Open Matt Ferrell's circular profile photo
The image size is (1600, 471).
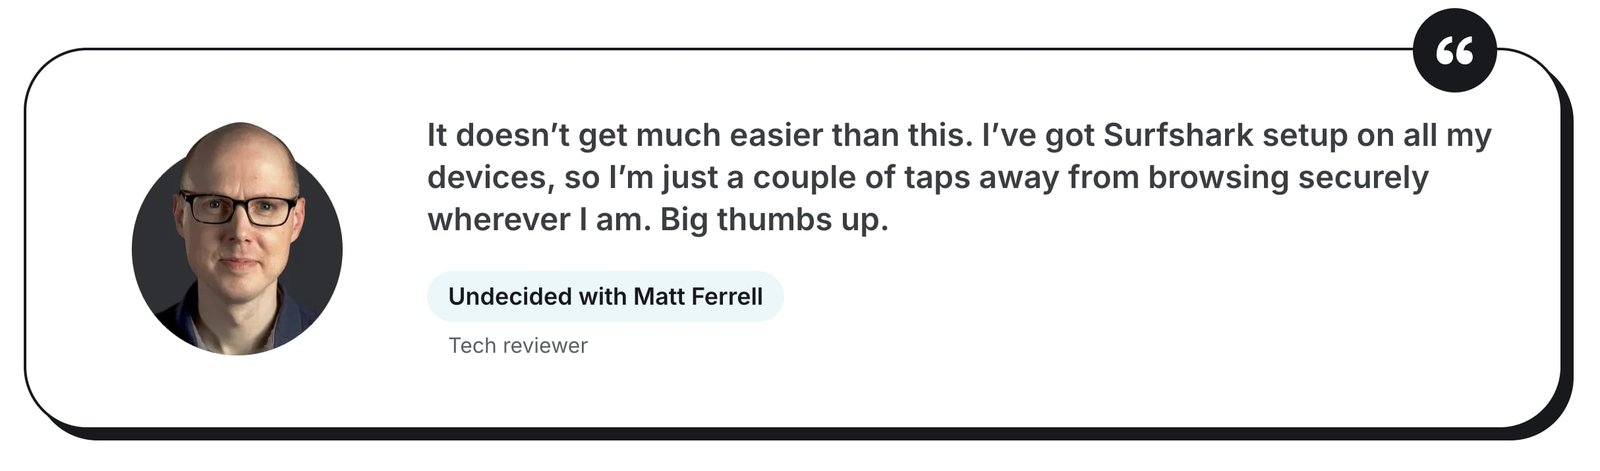tap(237, 239)
